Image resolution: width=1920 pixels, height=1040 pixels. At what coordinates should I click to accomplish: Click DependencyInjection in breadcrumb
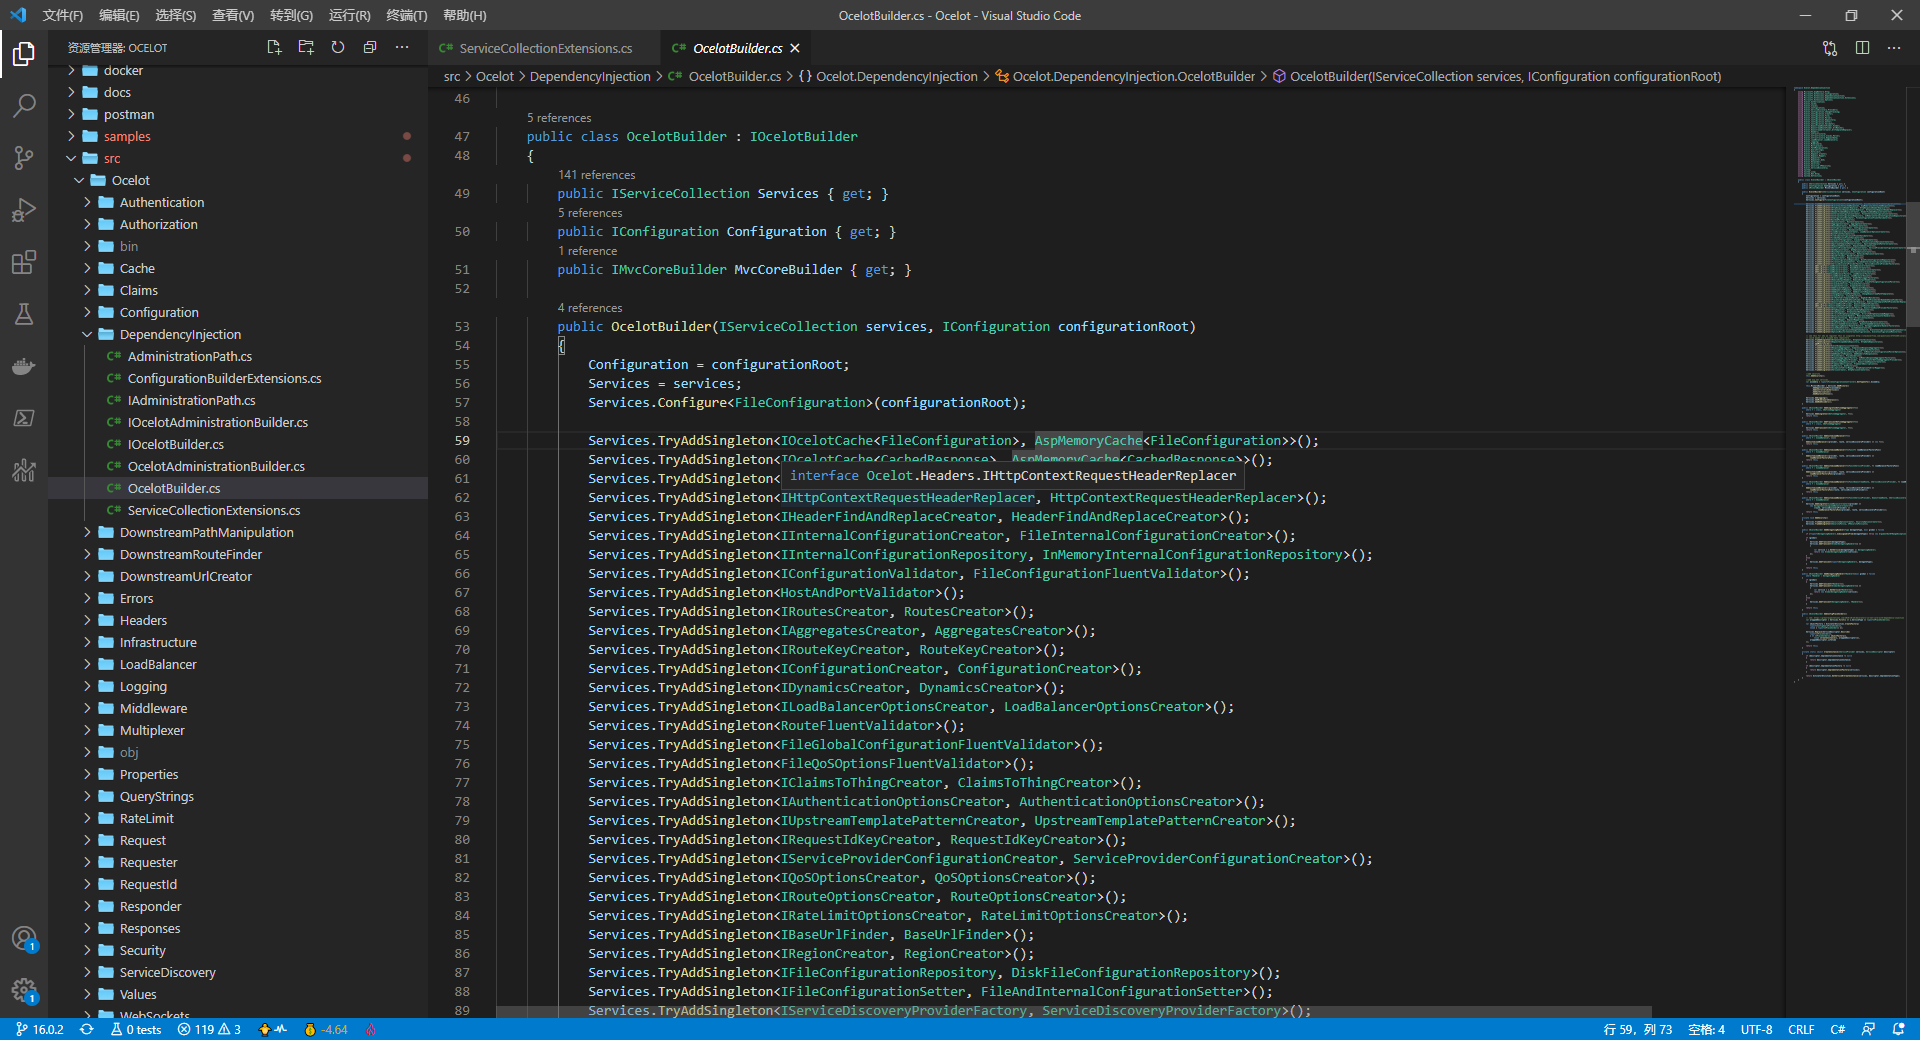coord(590,76)
